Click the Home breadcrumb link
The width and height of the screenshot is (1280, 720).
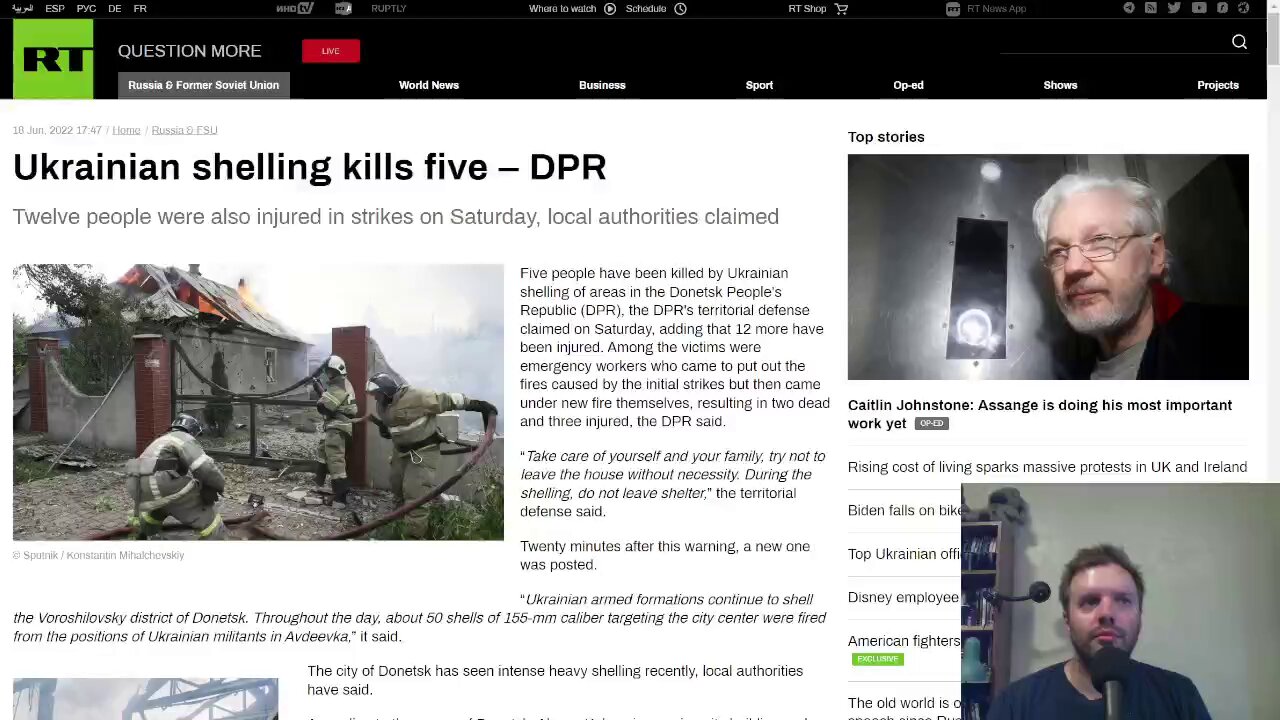pyautogui.click(x=126, y=130)
